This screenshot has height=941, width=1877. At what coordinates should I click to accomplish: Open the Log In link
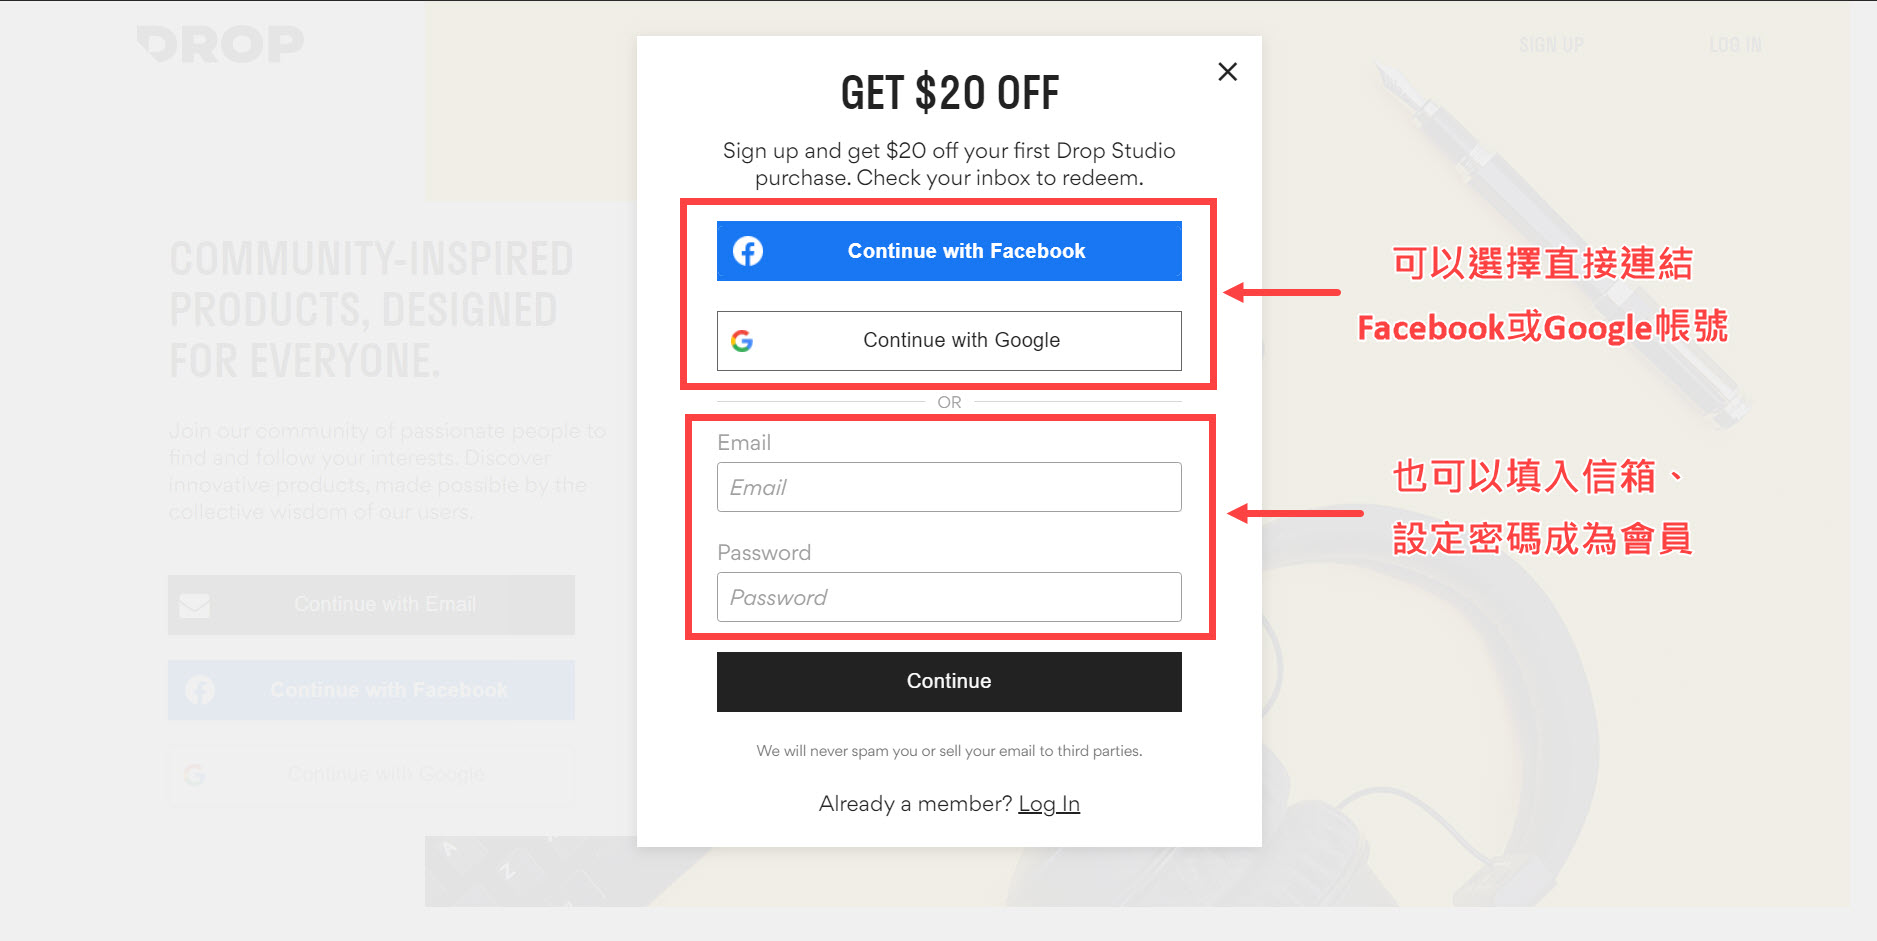(x=1049, y=804)
